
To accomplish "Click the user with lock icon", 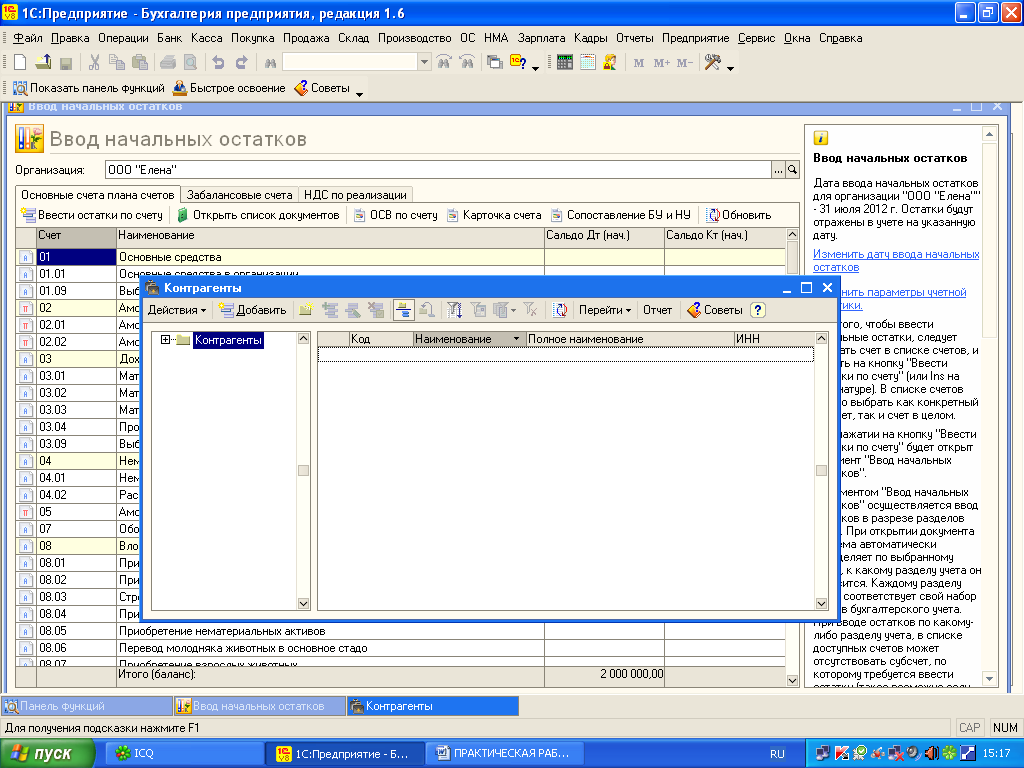I will tap(611, 63).
